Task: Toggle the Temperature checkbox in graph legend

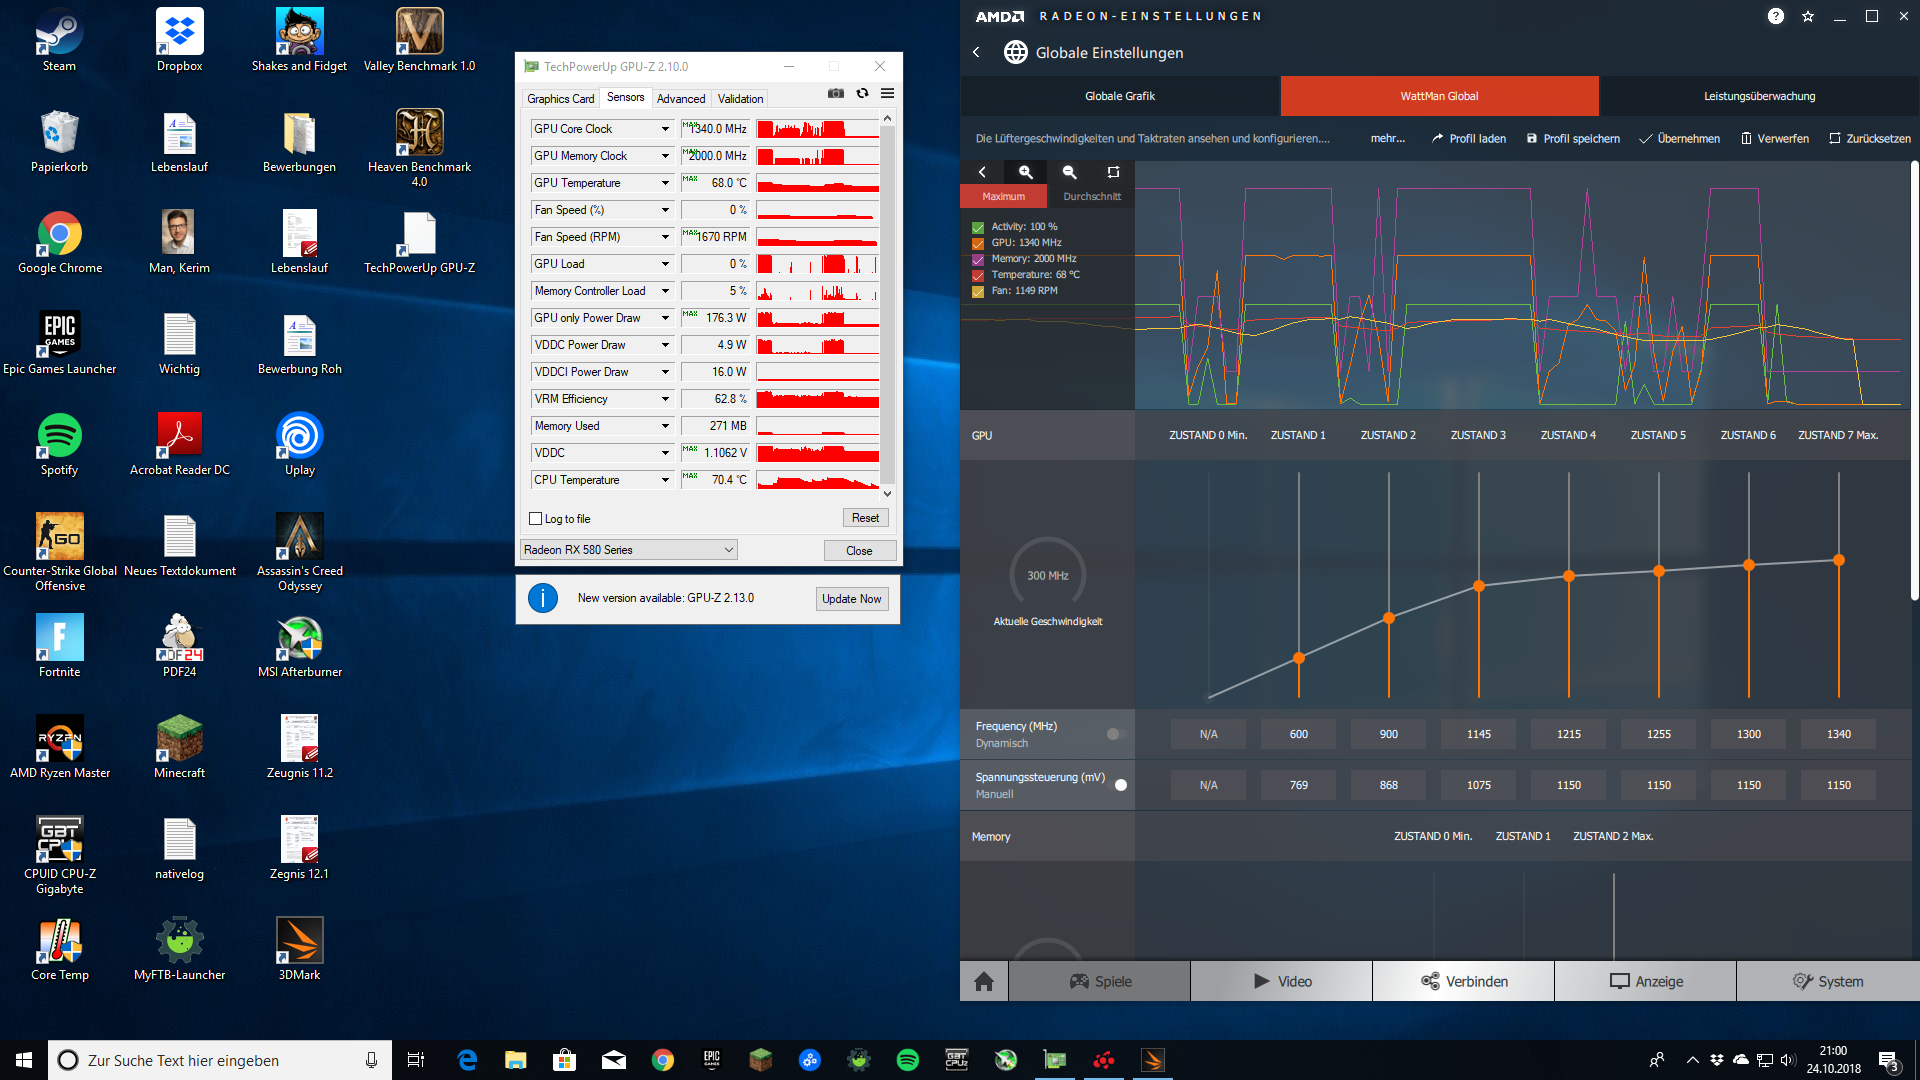Action: [x=978, y=275]
